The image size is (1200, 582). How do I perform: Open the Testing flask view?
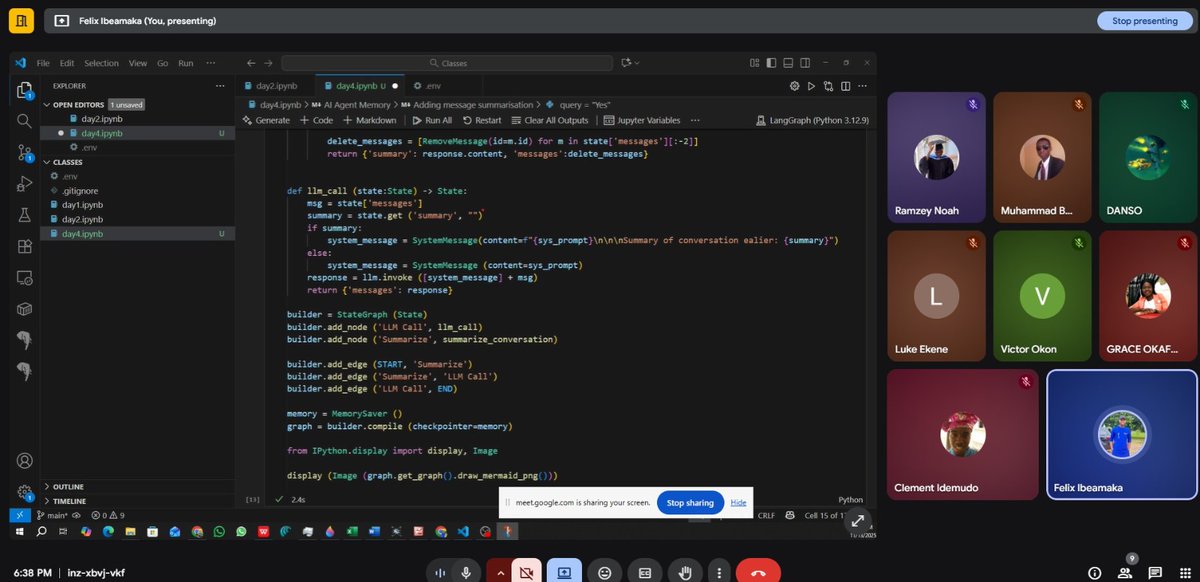[x=24, y=215]
